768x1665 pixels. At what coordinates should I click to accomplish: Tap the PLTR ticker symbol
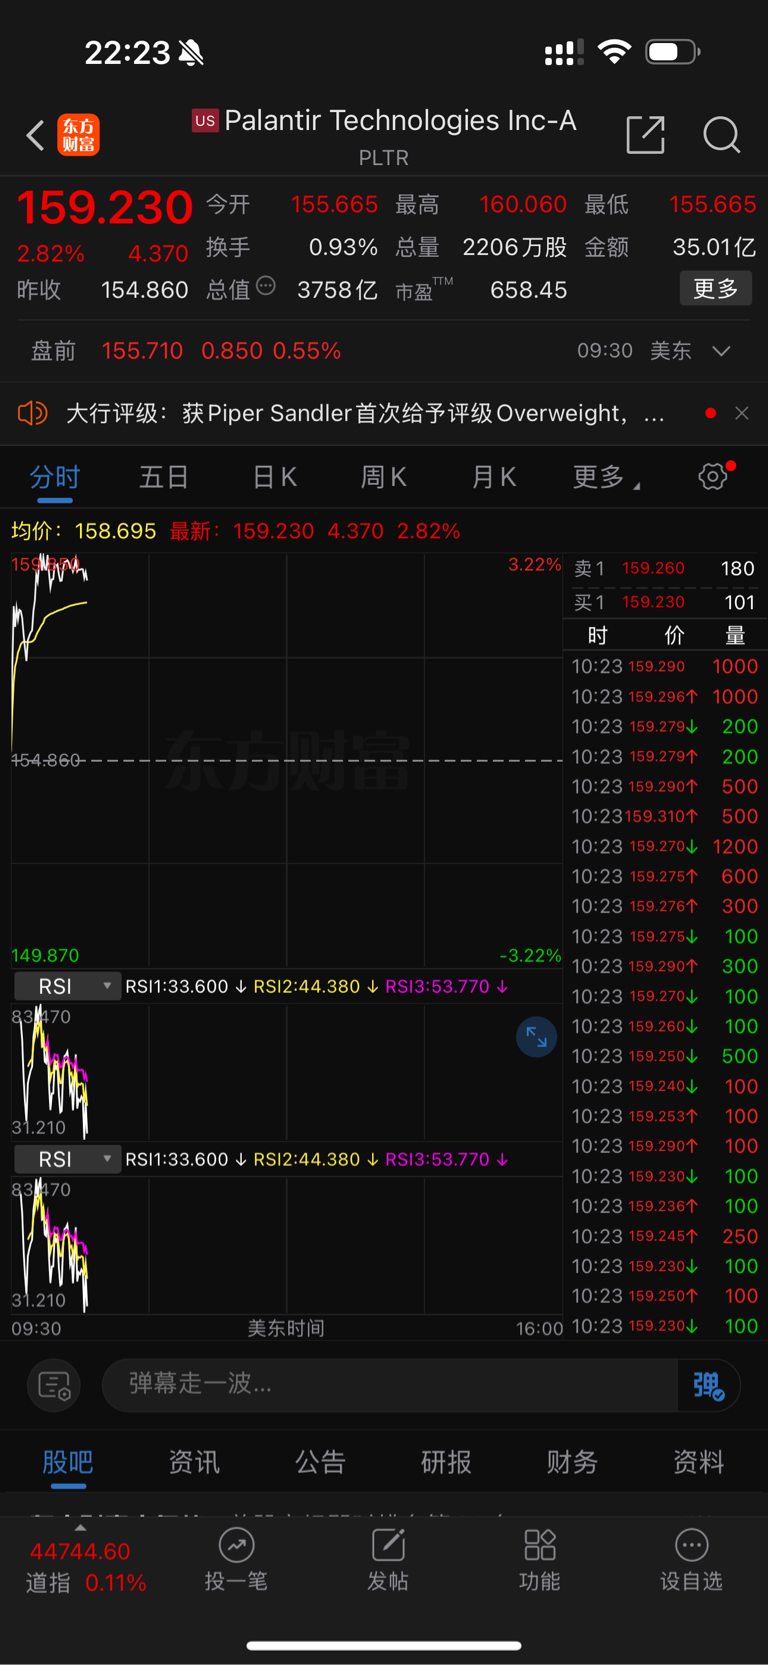coord(384,158)
